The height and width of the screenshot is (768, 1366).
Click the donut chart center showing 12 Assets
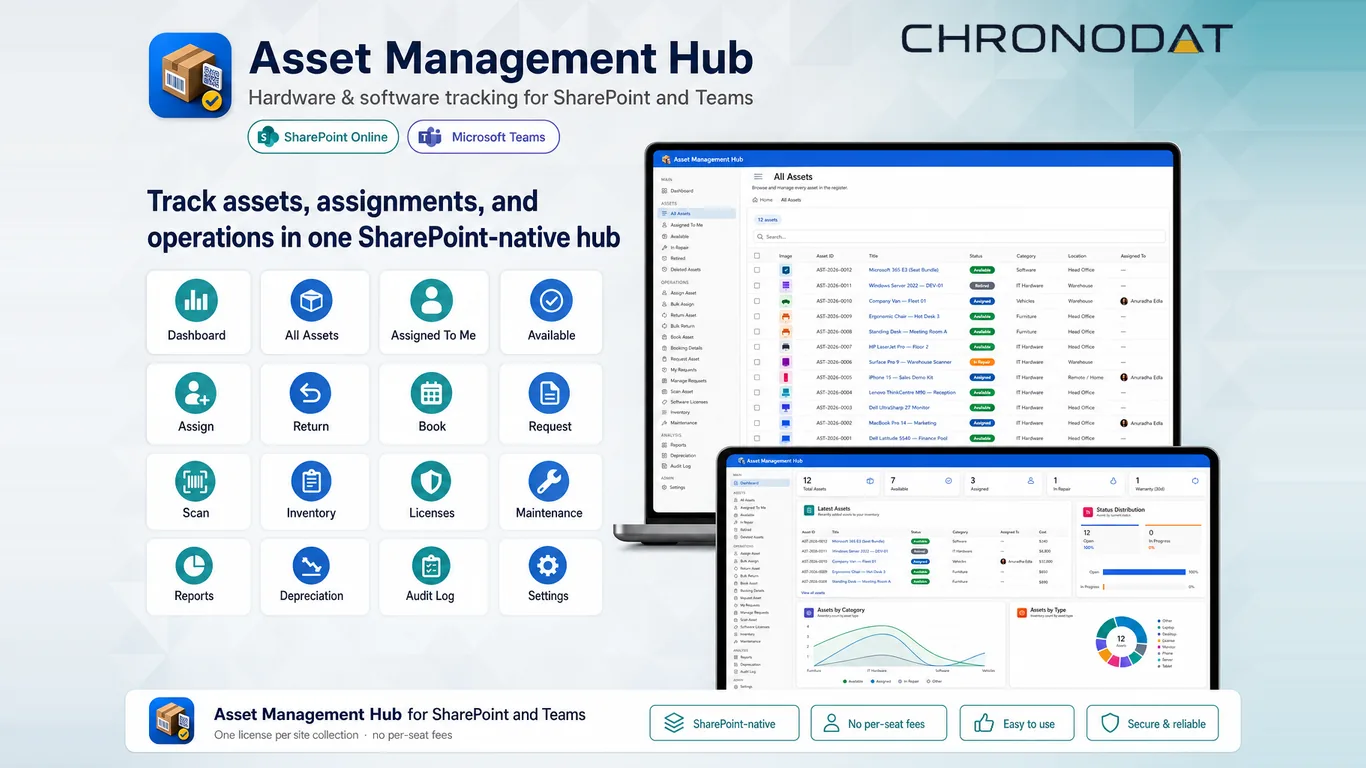1120,641
